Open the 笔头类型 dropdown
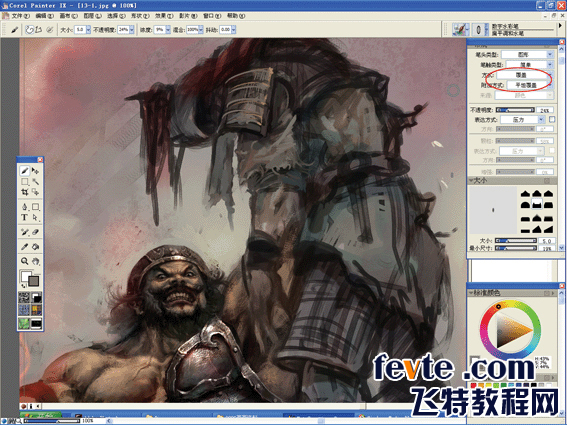567x425 pixels. (x=528, y=55)
